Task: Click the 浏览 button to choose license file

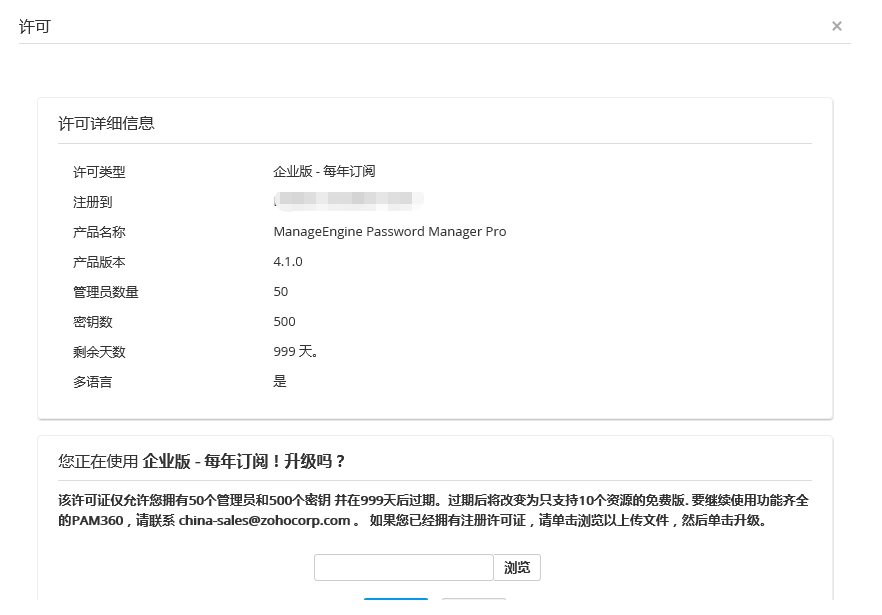Action: [517, 567]
